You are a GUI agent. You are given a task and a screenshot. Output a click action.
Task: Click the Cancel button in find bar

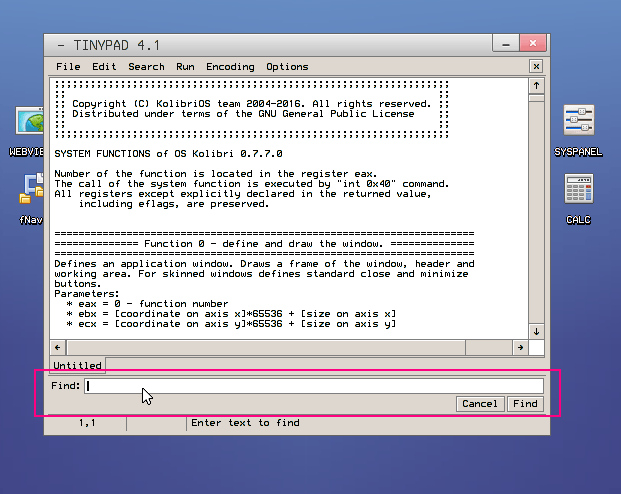point(479,404)
